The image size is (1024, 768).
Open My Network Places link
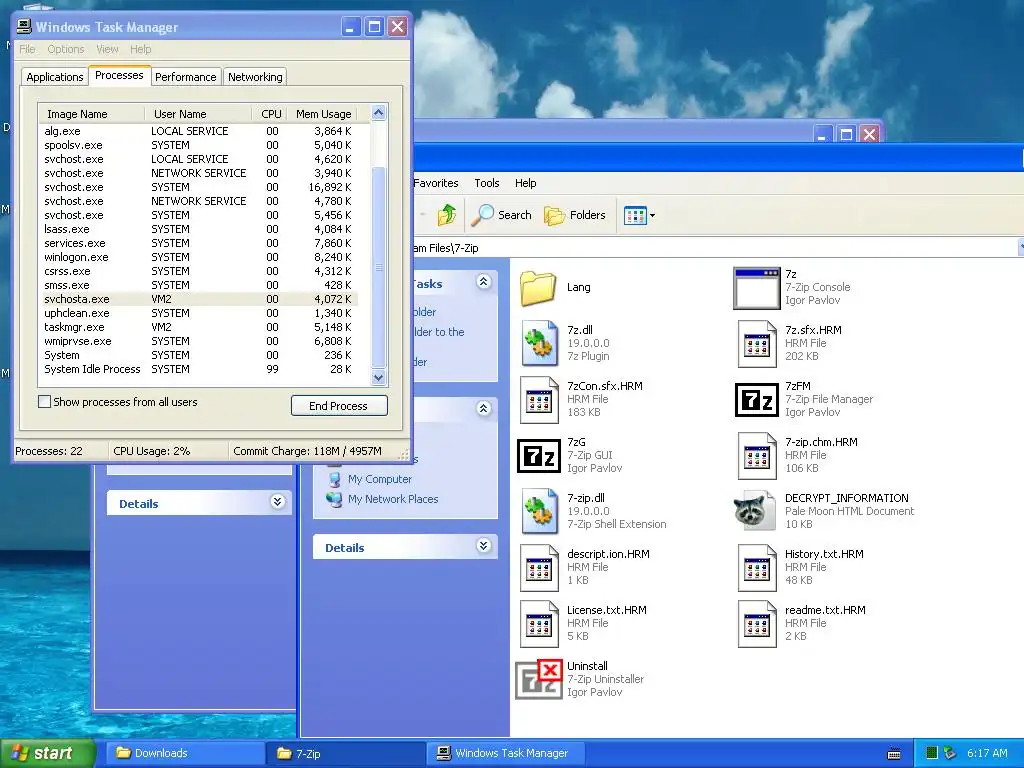coord(392,499)
